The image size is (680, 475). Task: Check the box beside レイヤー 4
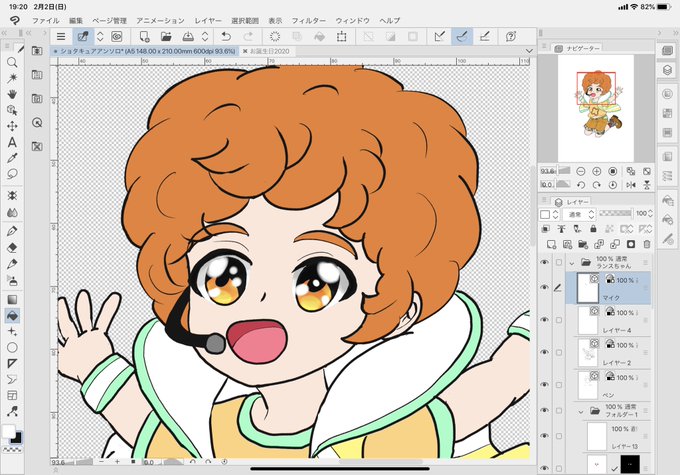point(559,320)
